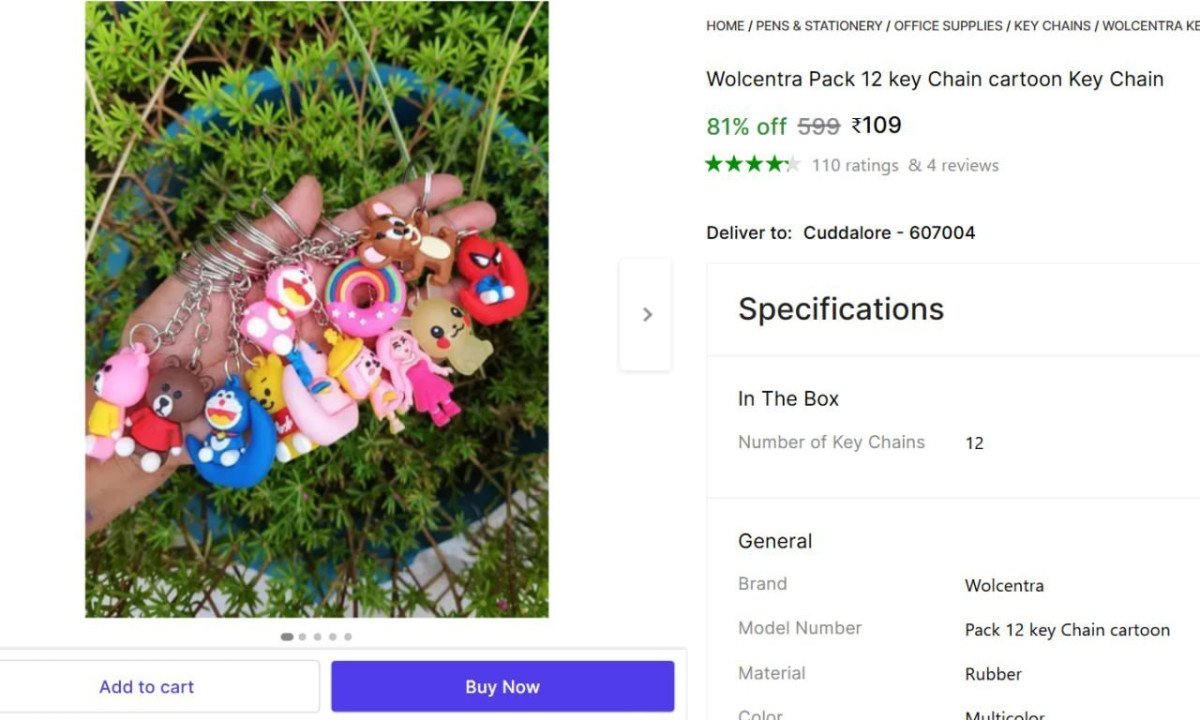Click the first filled rating star
The image size is (1200, 720).
tap(712, 163)
